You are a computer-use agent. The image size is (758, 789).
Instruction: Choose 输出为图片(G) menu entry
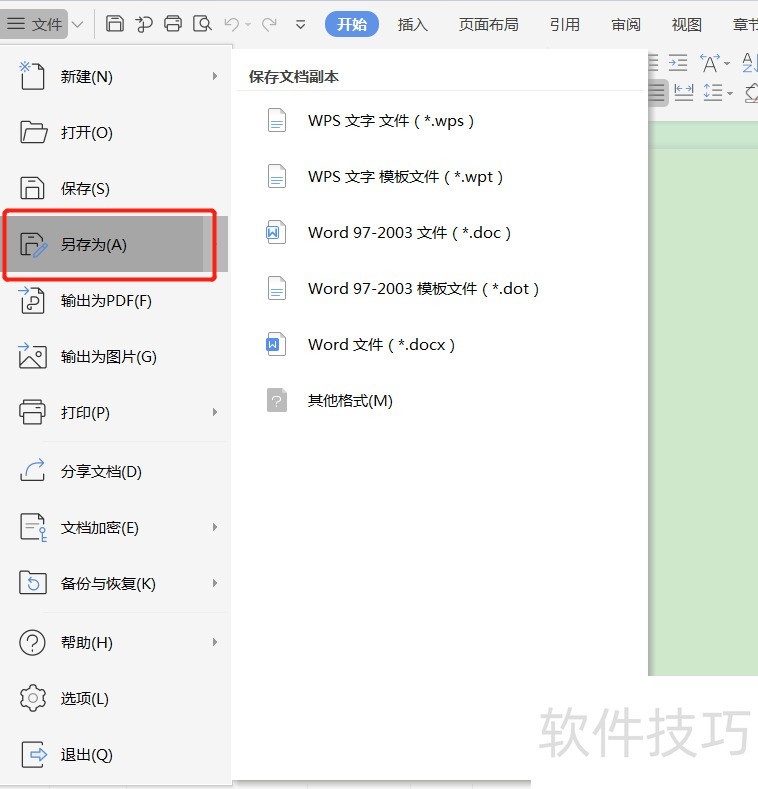(x=116, y=356)
